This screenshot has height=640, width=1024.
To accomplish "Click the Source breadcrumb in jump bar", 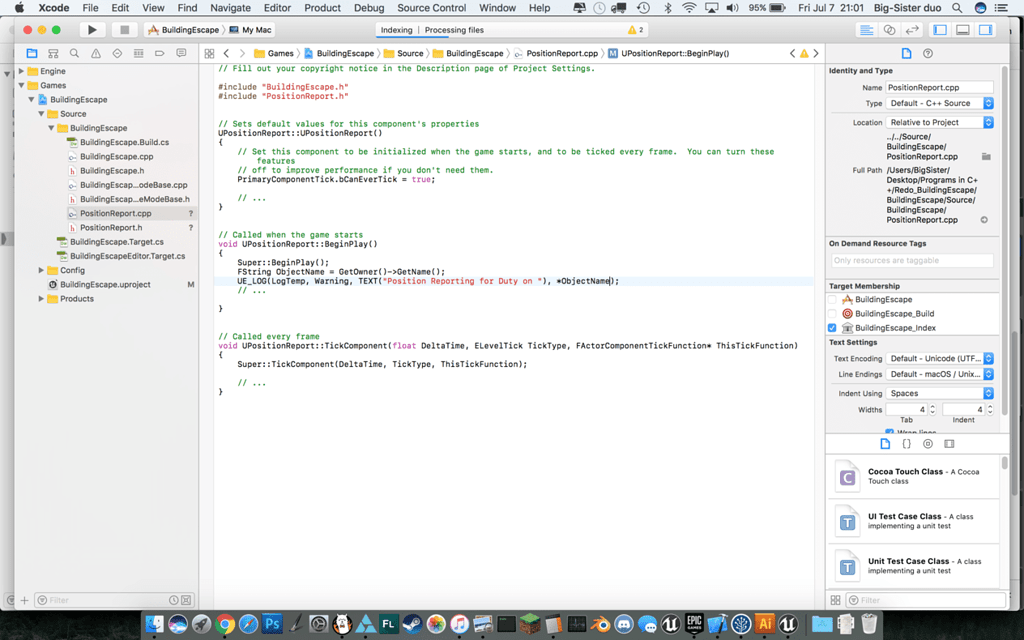I will click(x=409, y=53).
